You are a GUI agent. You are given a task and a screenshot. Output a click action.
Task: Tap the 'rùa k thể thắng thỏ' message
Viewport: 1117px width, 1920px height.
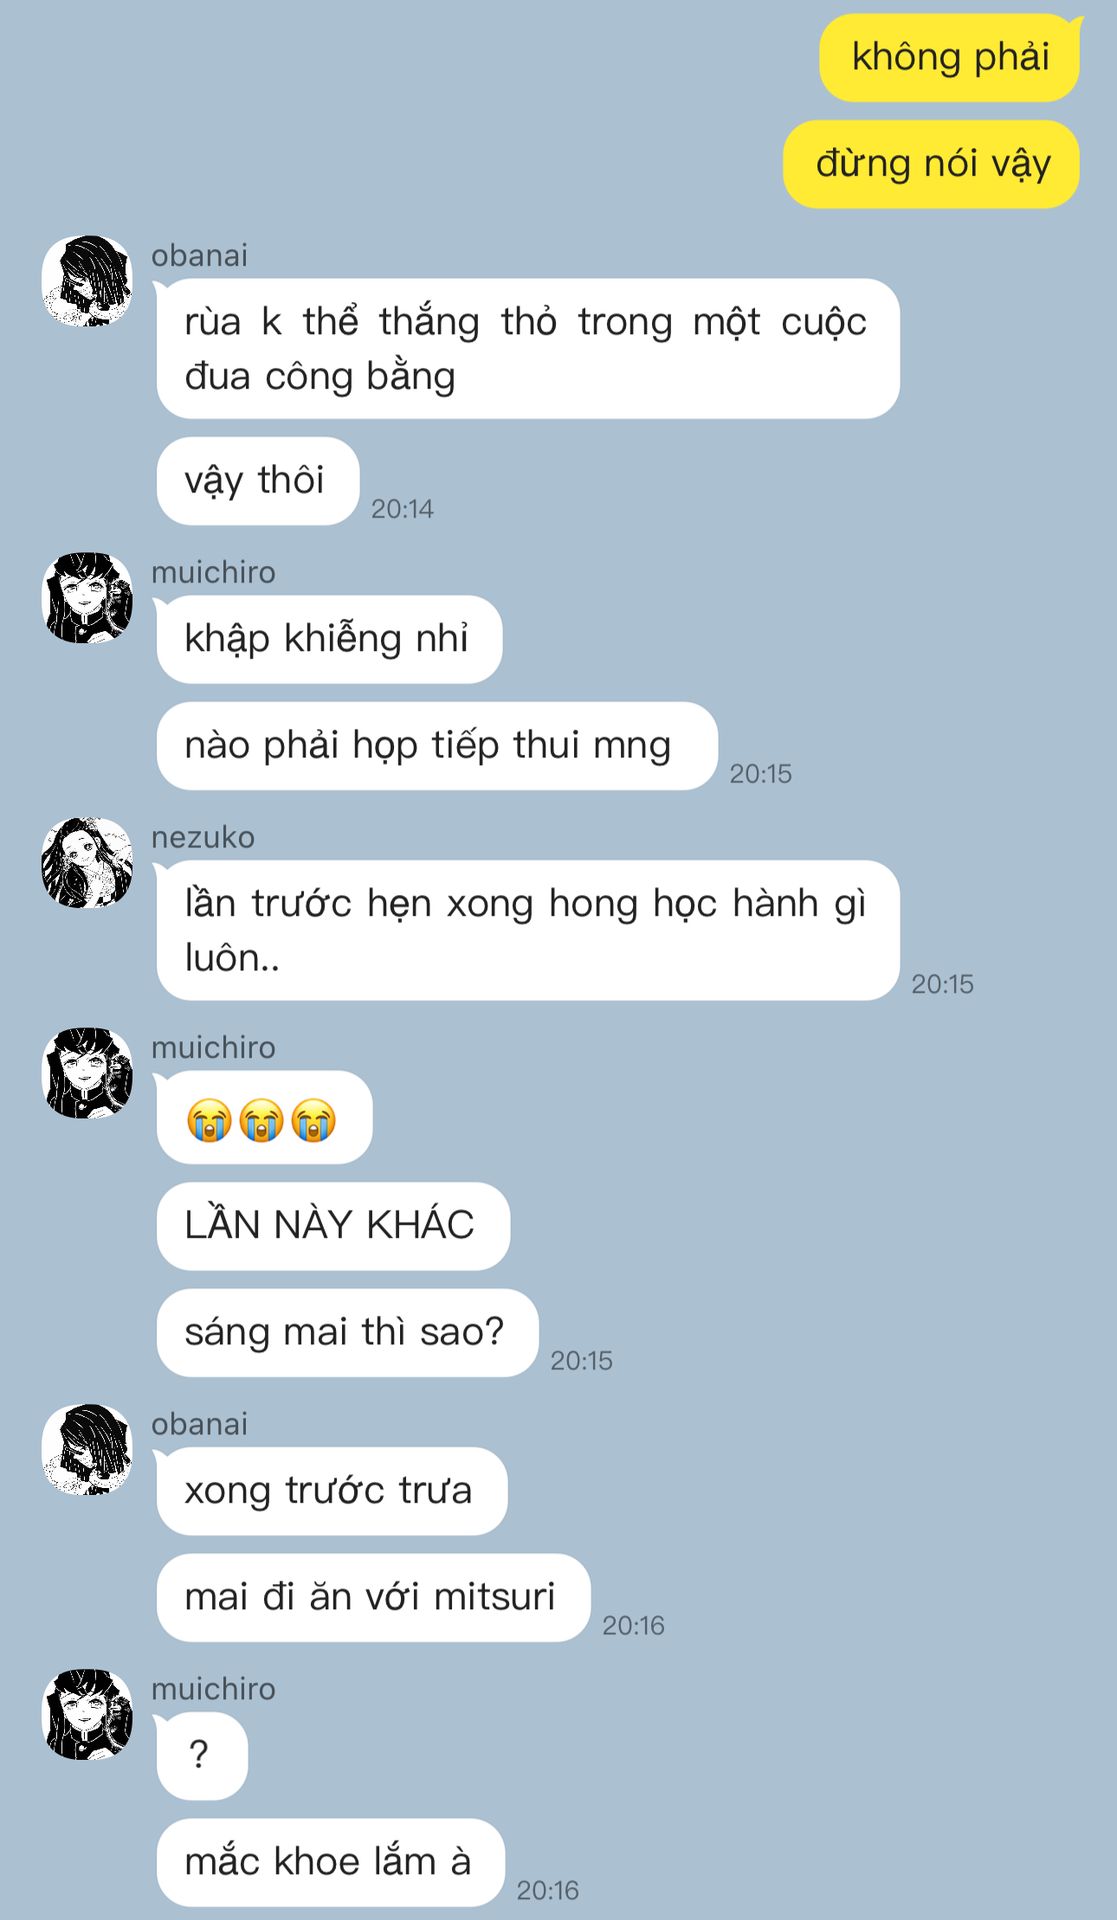pos(528,349)
